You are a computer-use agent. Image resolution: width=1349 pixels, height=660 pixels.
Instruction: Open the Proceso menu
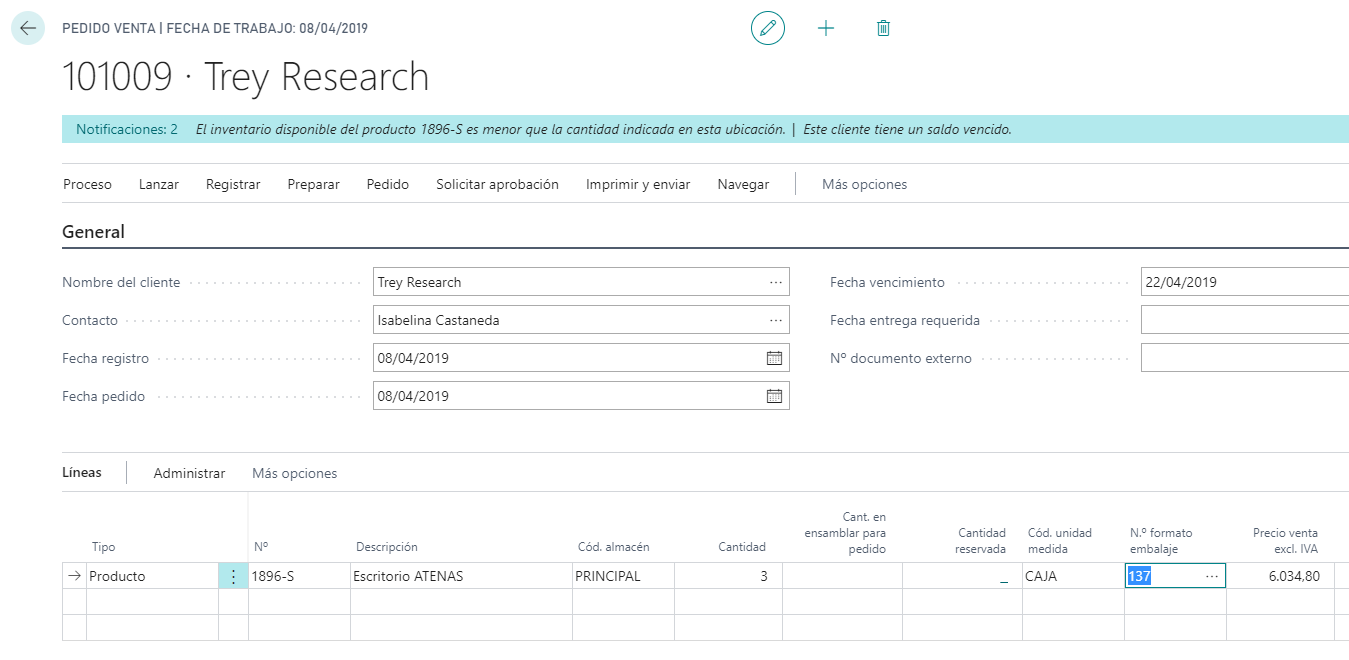point(88,184)
